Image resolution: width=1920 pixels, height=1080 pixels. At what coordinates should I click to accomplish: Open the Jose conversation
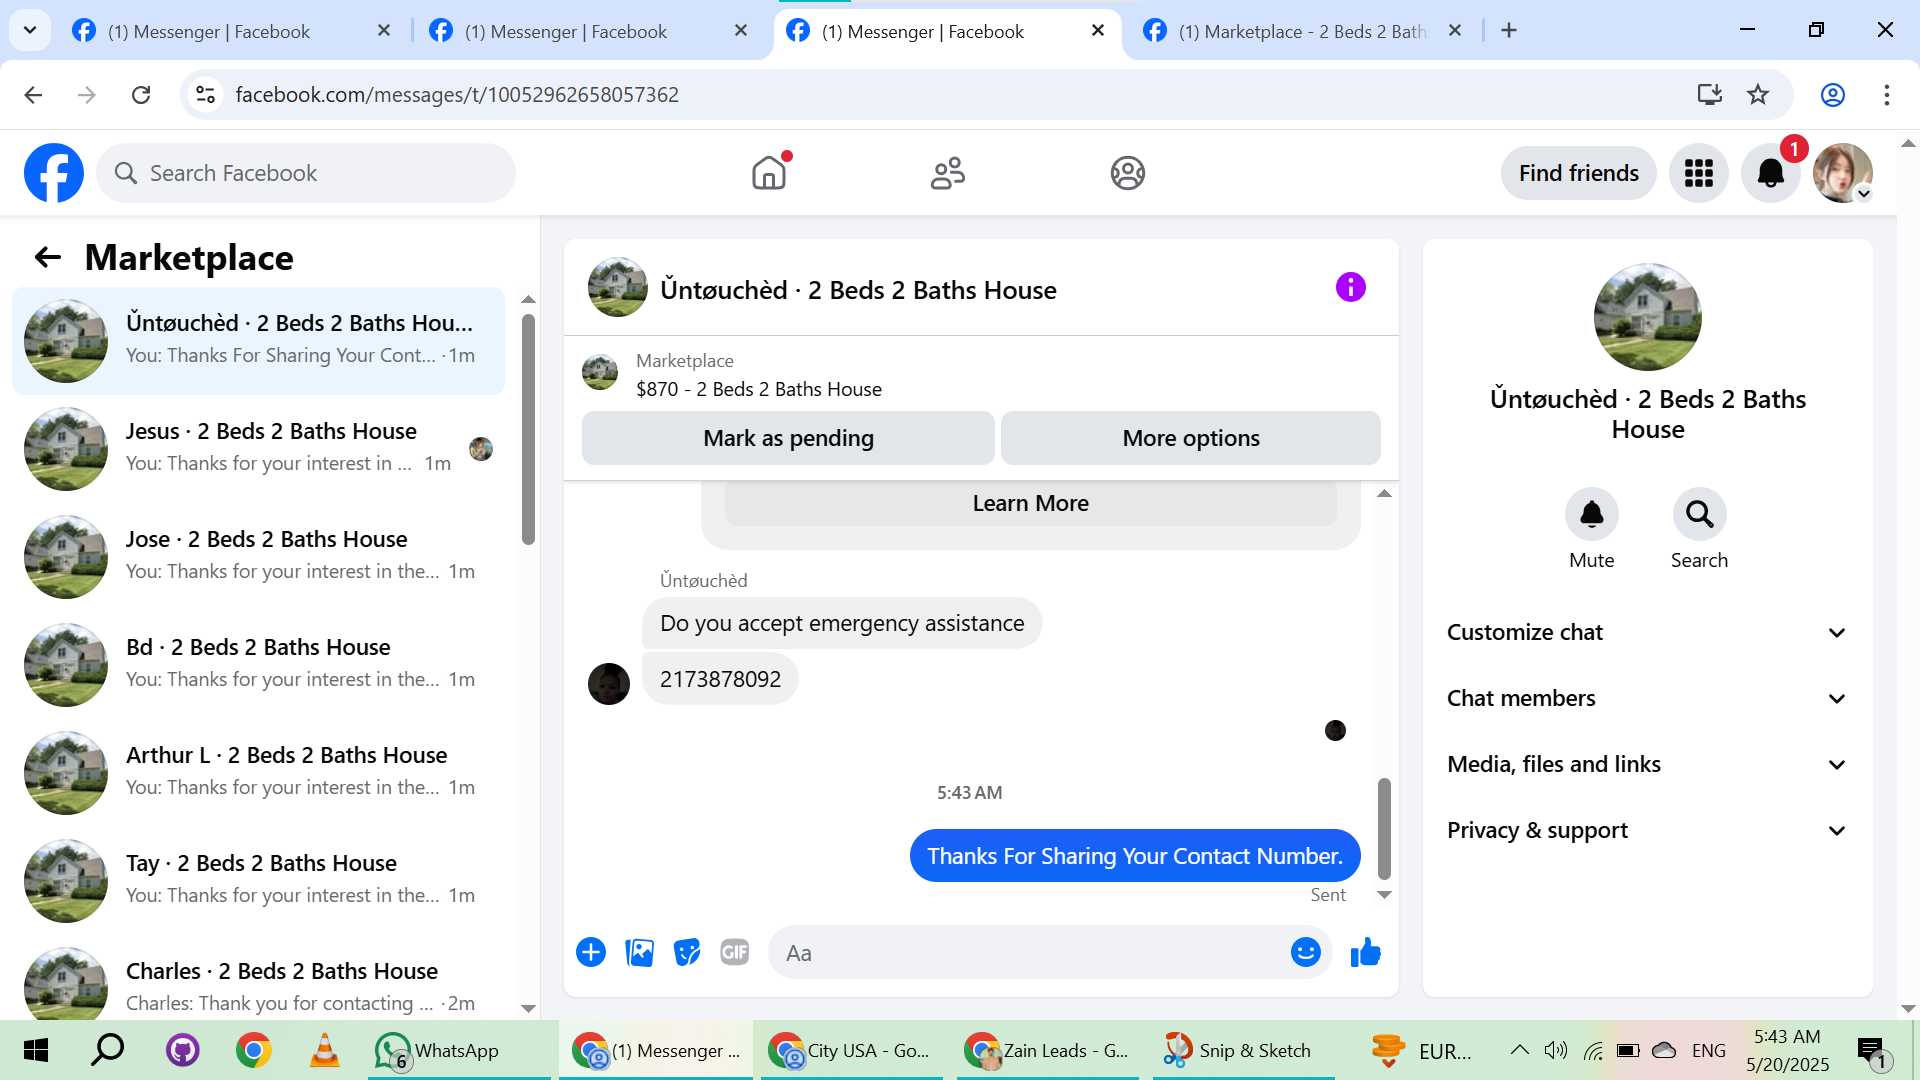pyautogui.click(x=260, y=555)
